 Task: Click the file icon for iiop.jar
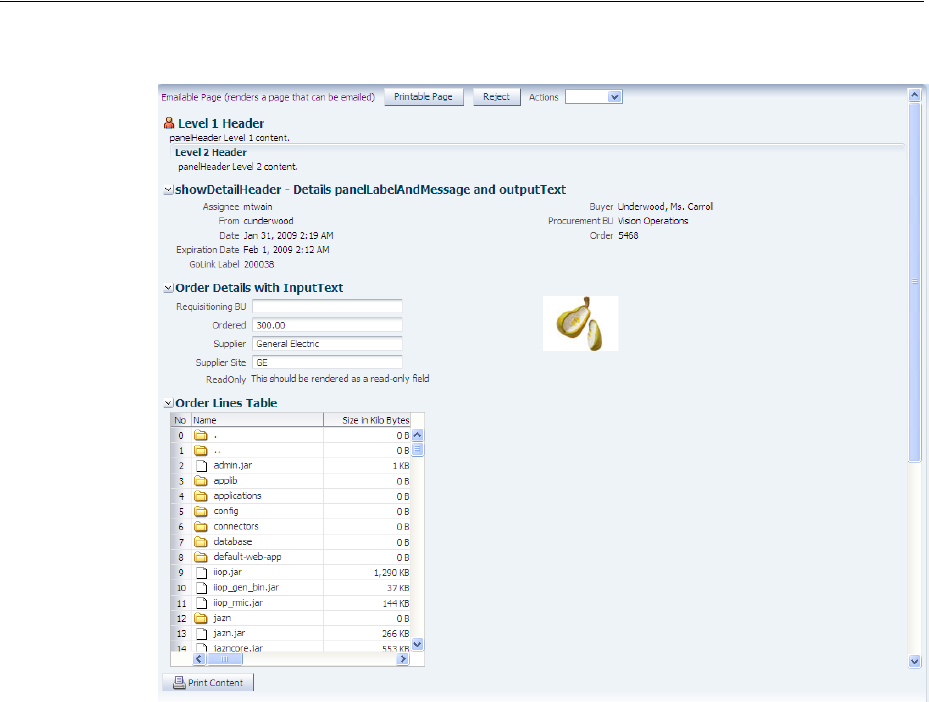pyautogui.click(x=201, y=573)
